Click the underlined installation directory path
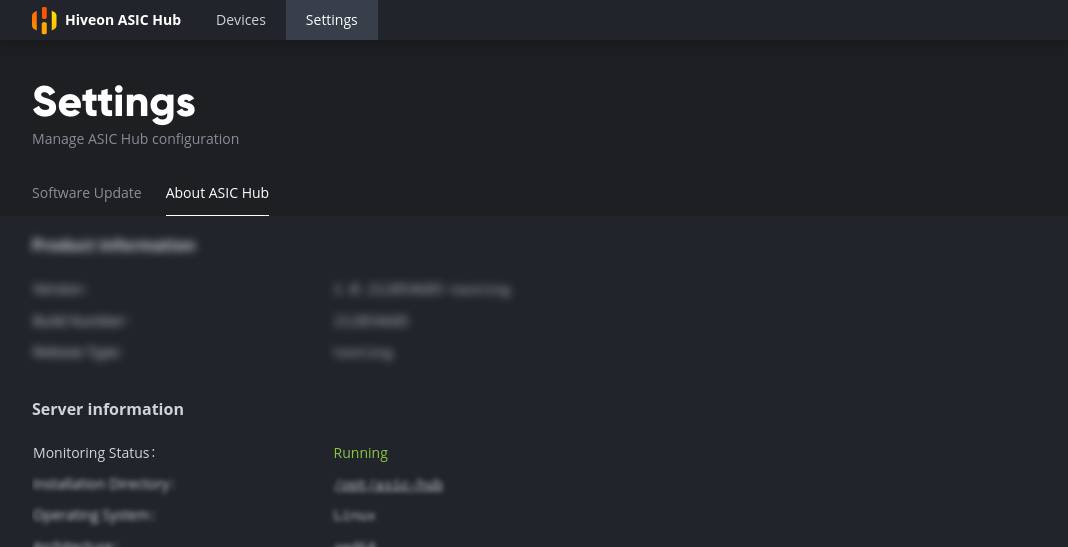The width and height of the screenshot is (1068, 547). pos(388,485)
